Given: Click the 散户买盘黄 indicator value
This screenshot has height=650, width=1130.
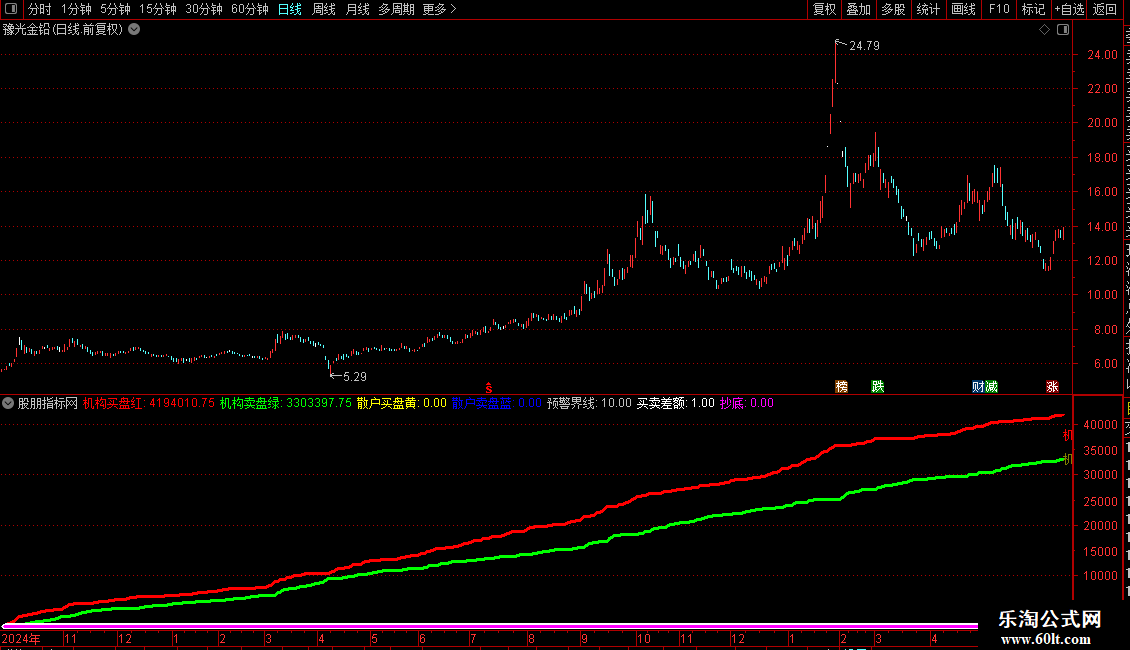Looking at the screenshot, I should coord(401,404).
